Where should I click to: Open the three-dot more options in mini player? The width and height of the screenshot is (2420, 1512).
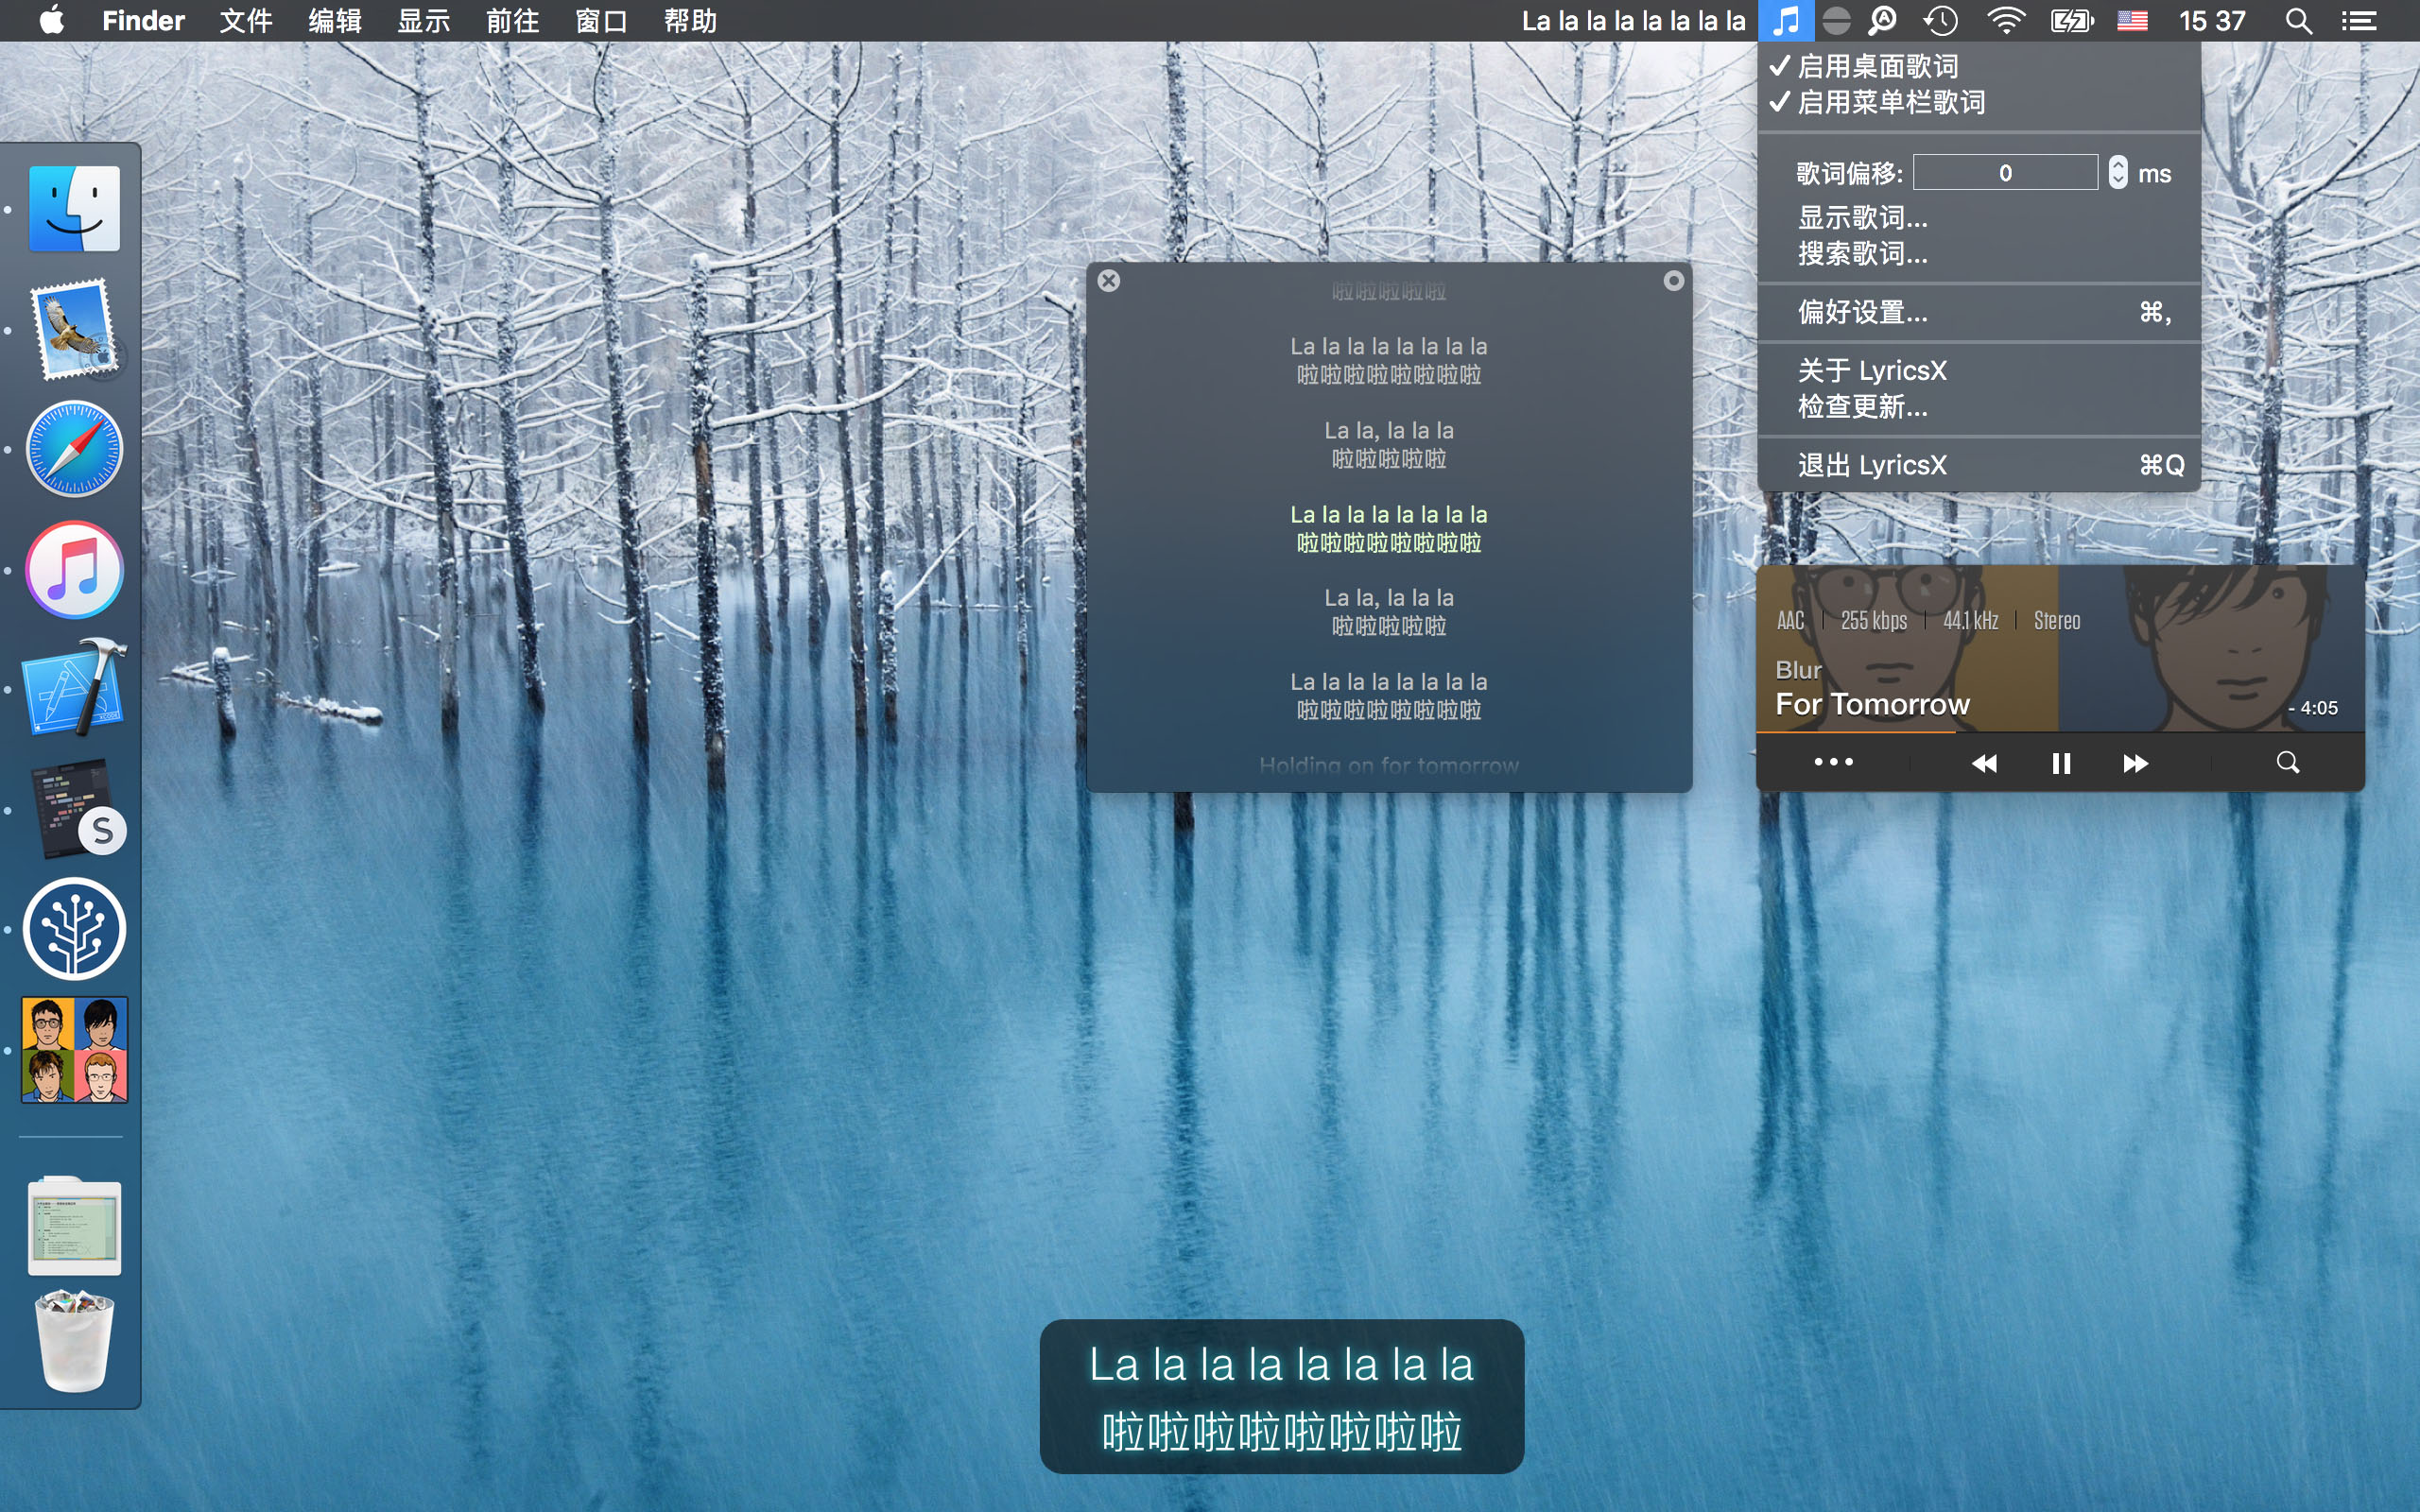point(1833,763)
